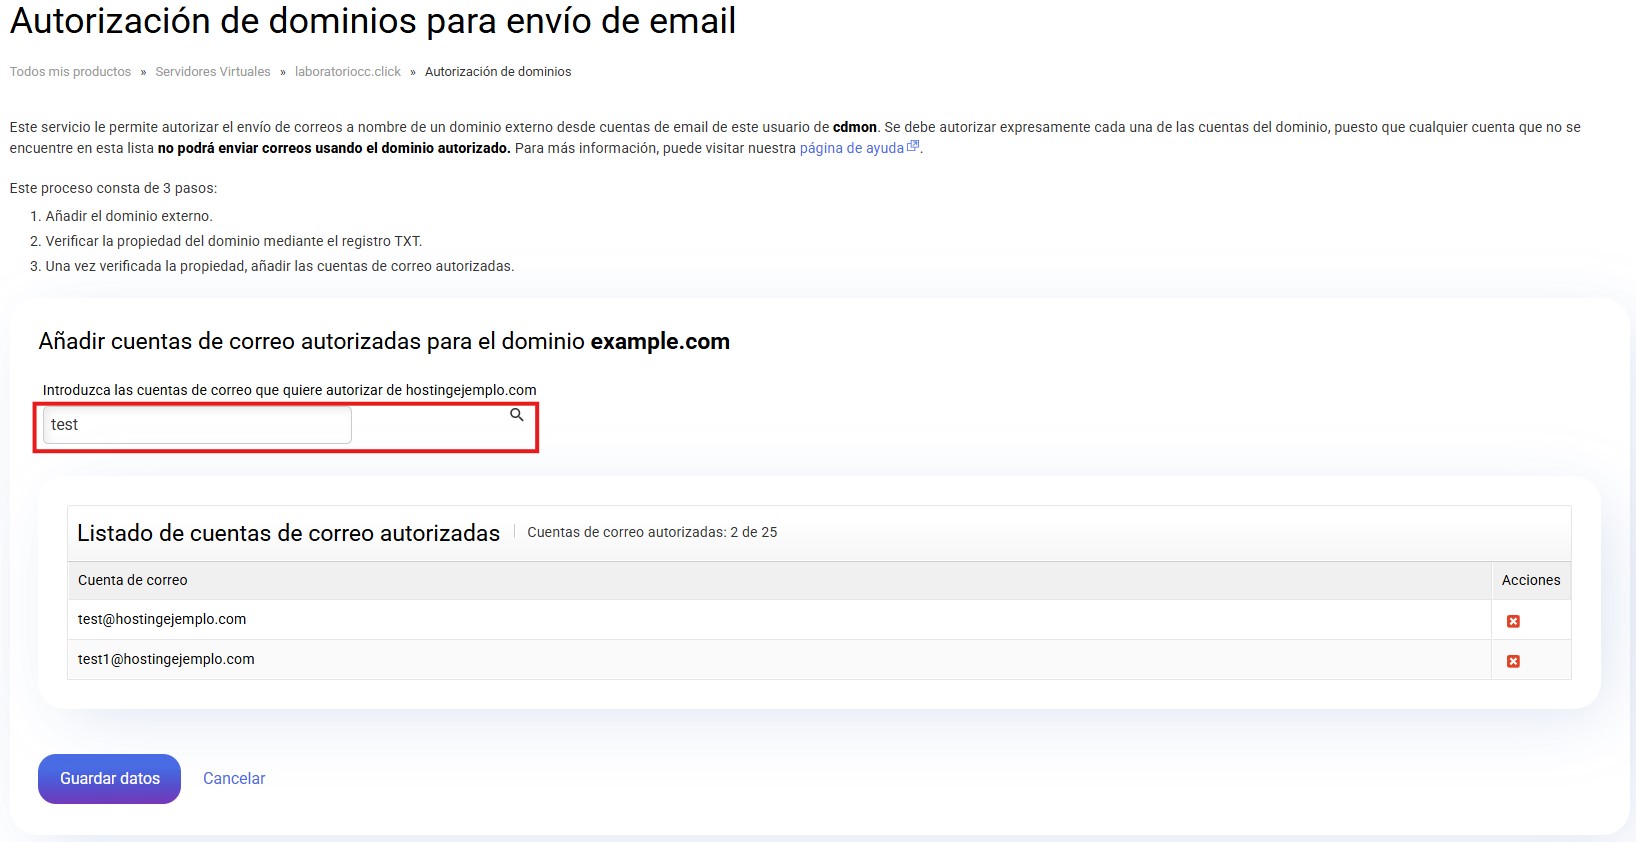Focus the email account input containing "test"
This screenshot has height=842, width=1636.
[x=197, y=425]
